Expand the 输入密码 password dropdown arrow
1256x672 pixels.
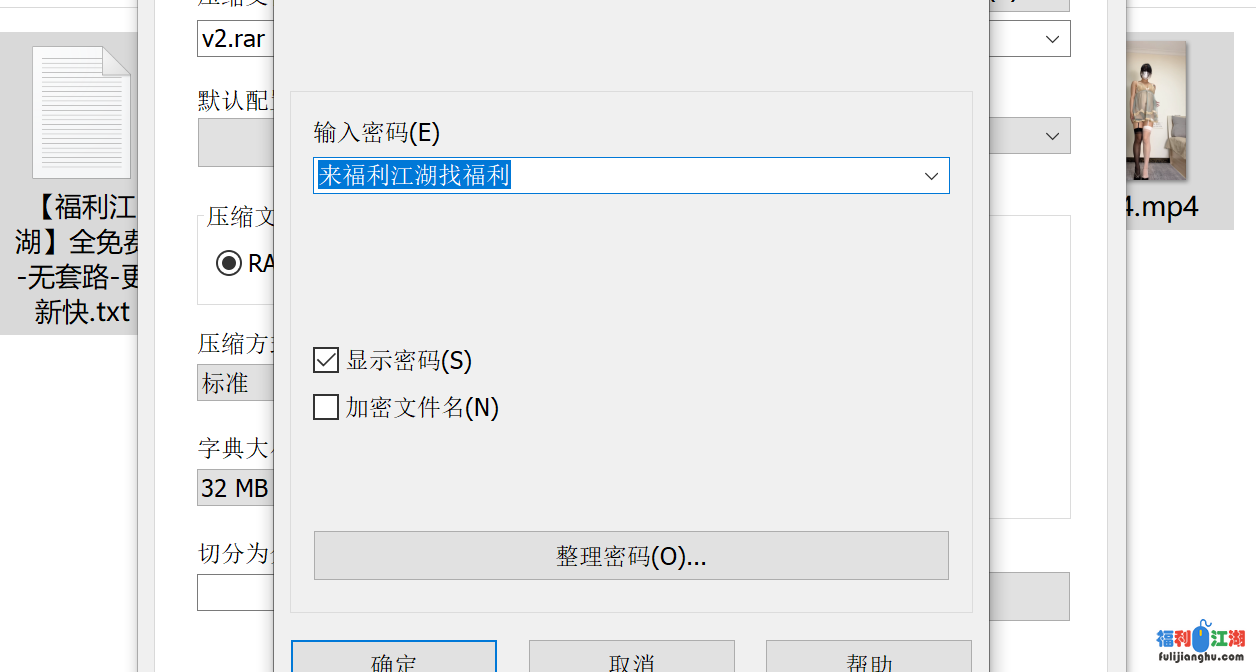(931, 176)
